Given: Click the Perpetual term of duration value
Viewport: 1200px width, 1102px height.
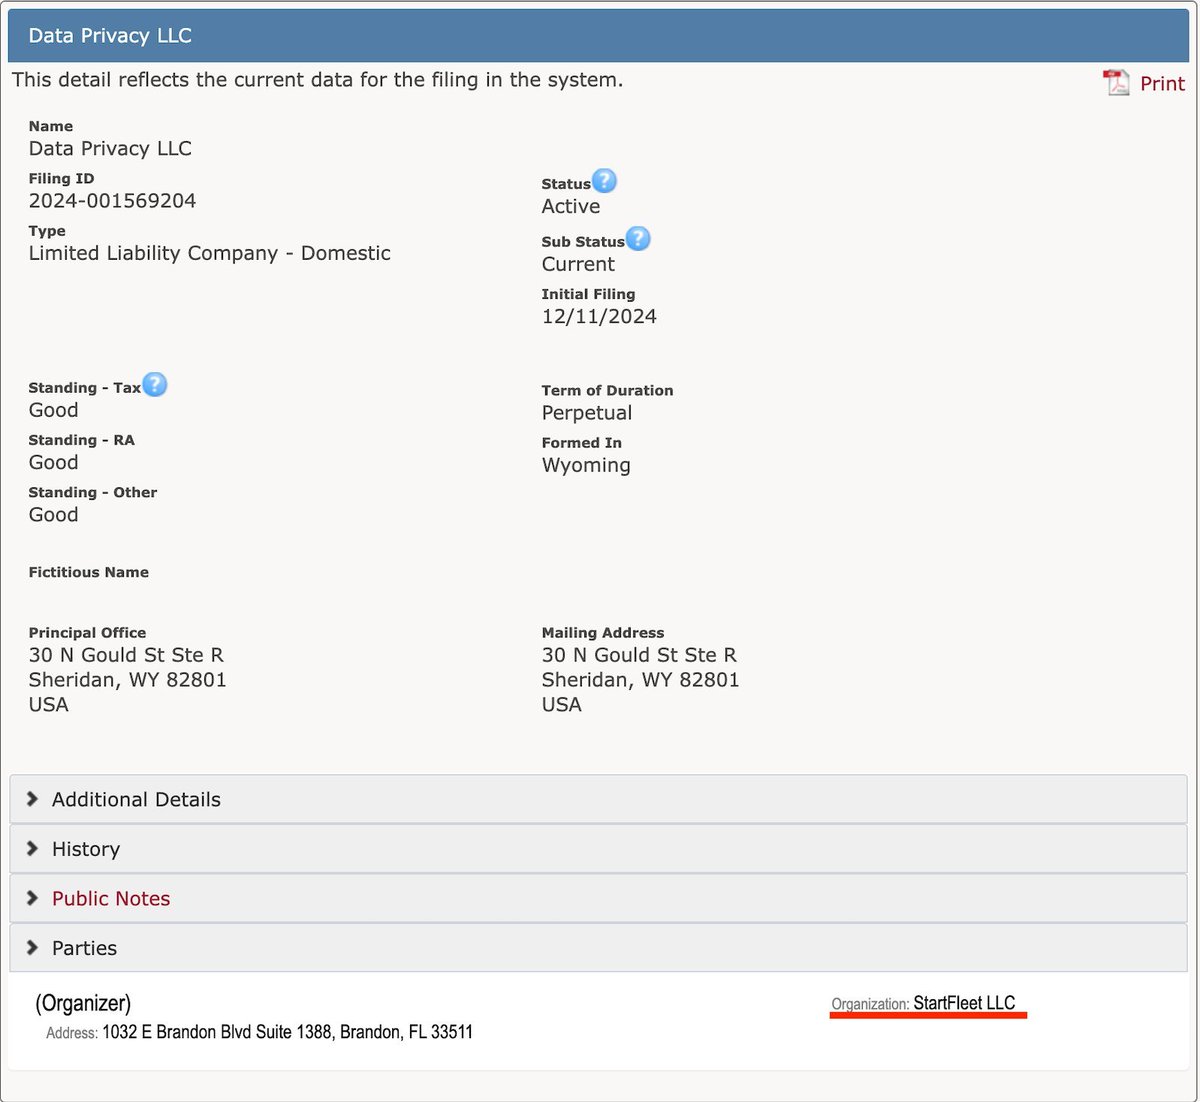Looking at the screenshot, I should (x=587, y=413).
